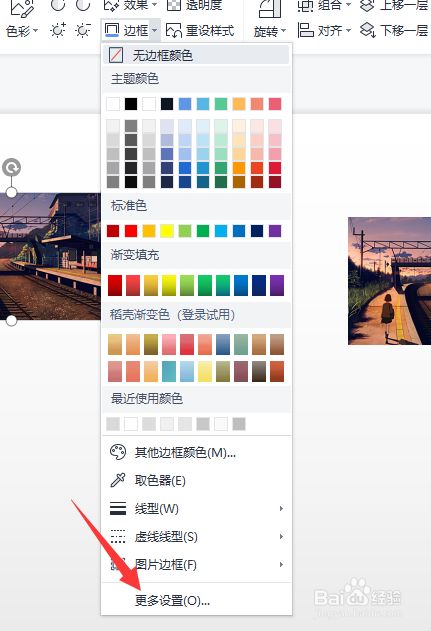The image size is (431, 631).
Task: Select the train station picture on left
Action: [x=50, y=256]
